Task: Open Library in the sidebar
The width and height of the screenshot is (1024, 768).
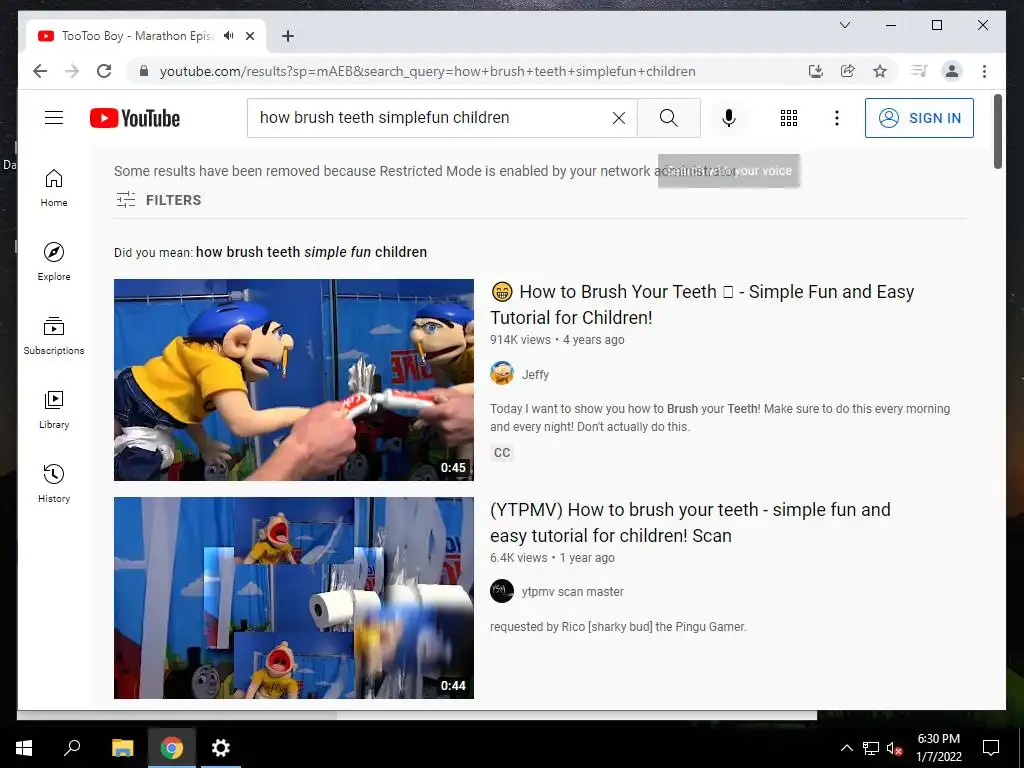Action: [x=54, y=409]
